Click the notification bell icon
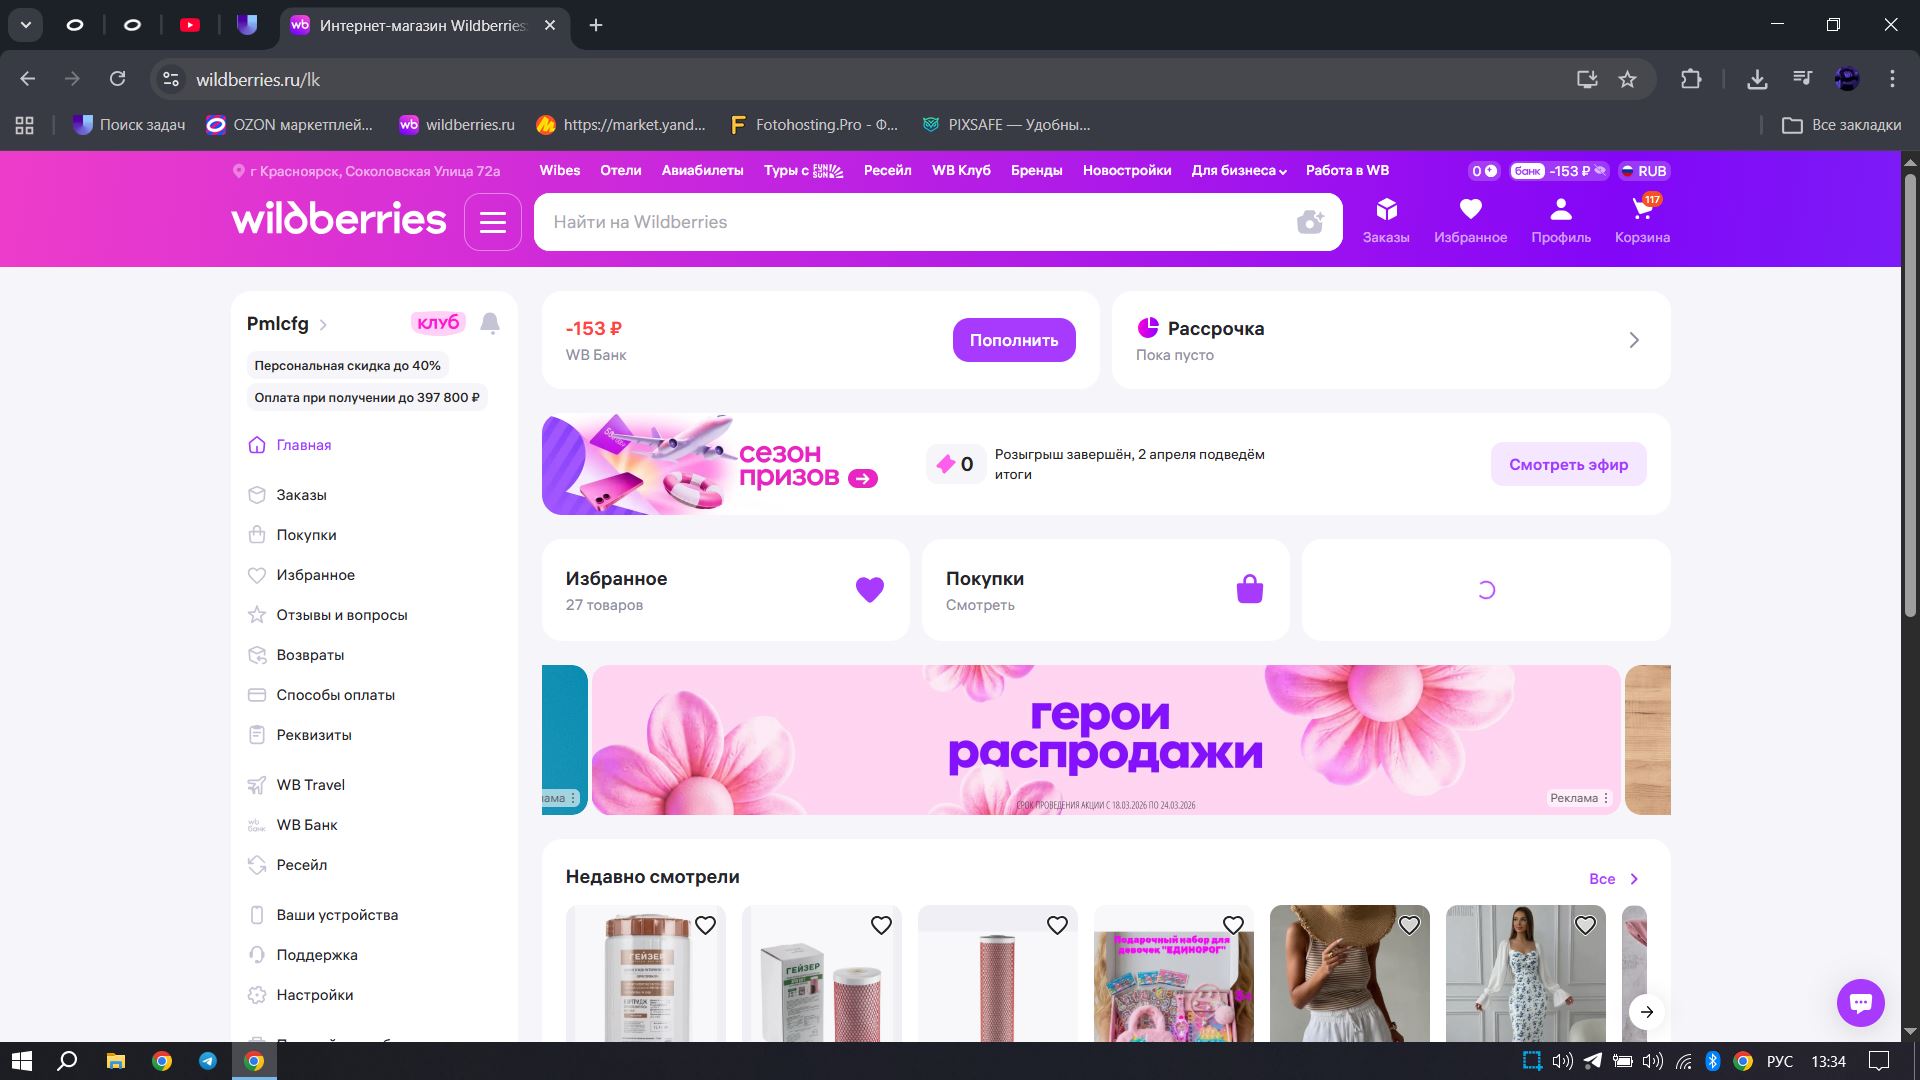 490,323
